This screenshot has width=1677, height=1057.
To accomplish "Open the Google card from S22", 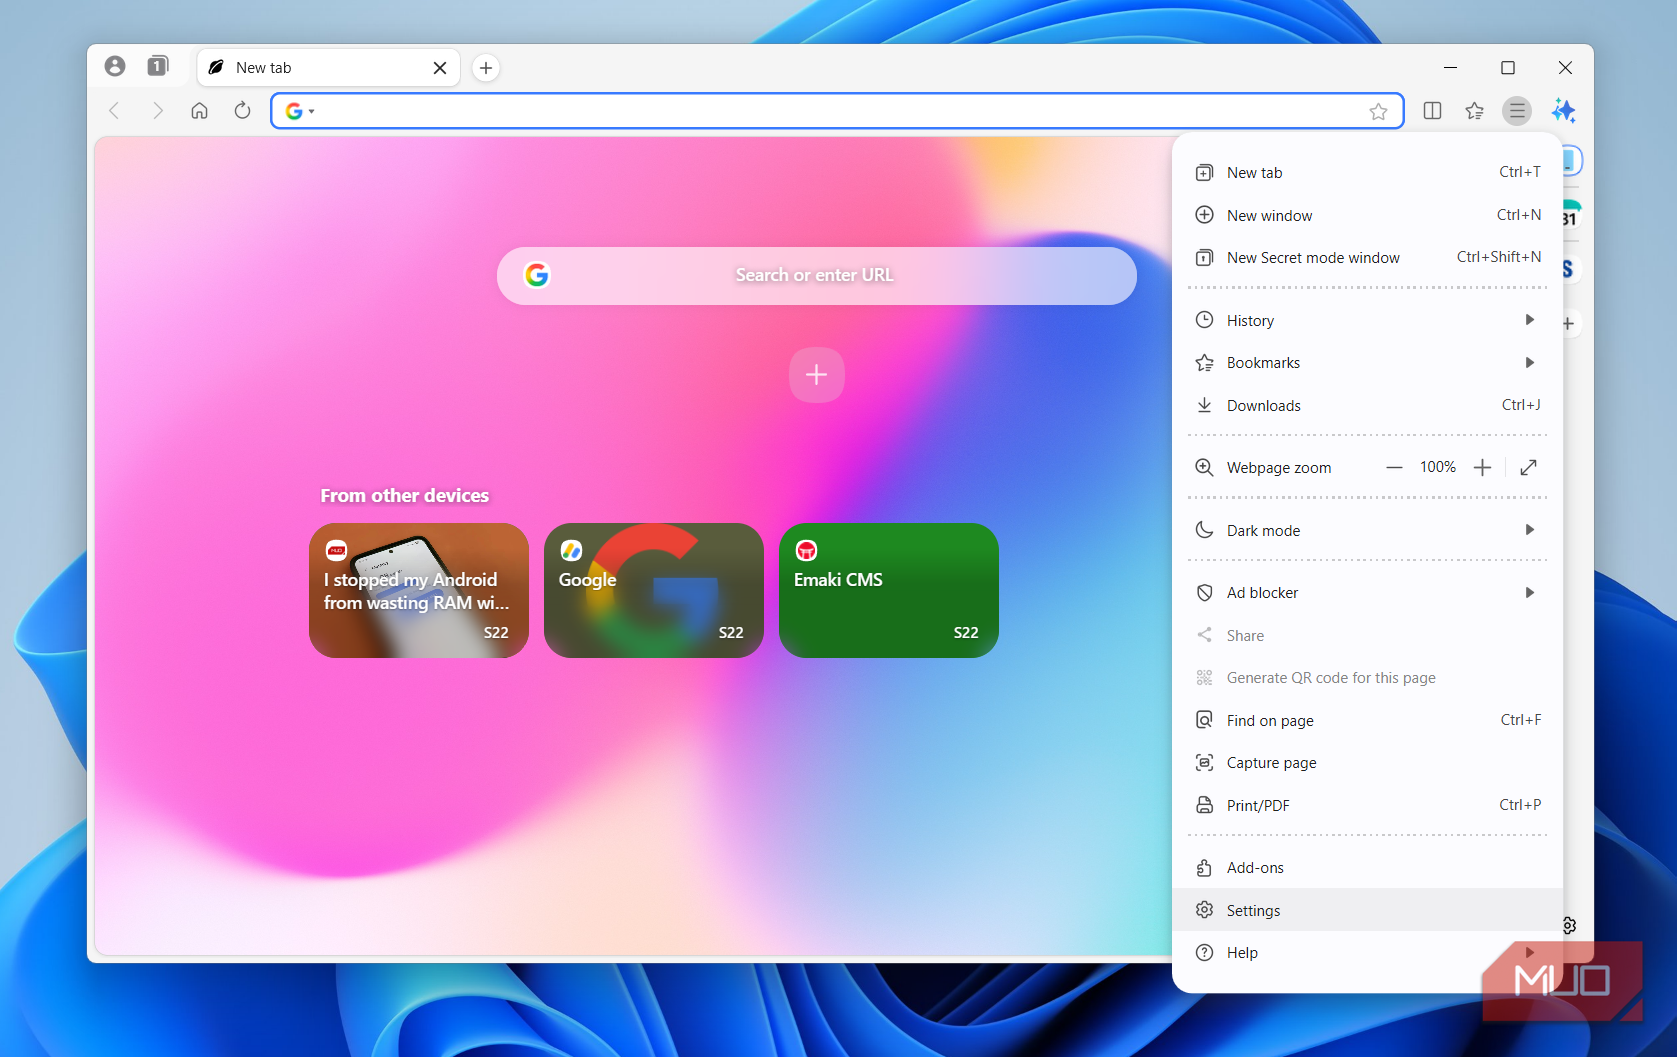I will 654,591.
